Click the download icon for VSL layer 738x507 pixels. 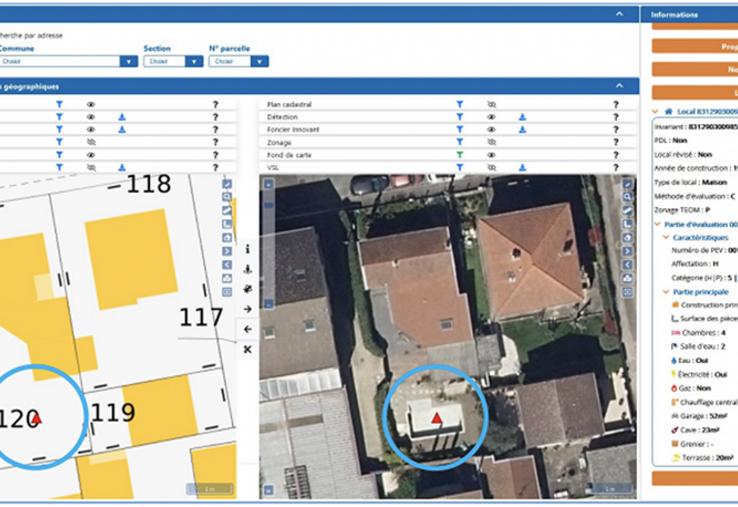click(522, 168)
